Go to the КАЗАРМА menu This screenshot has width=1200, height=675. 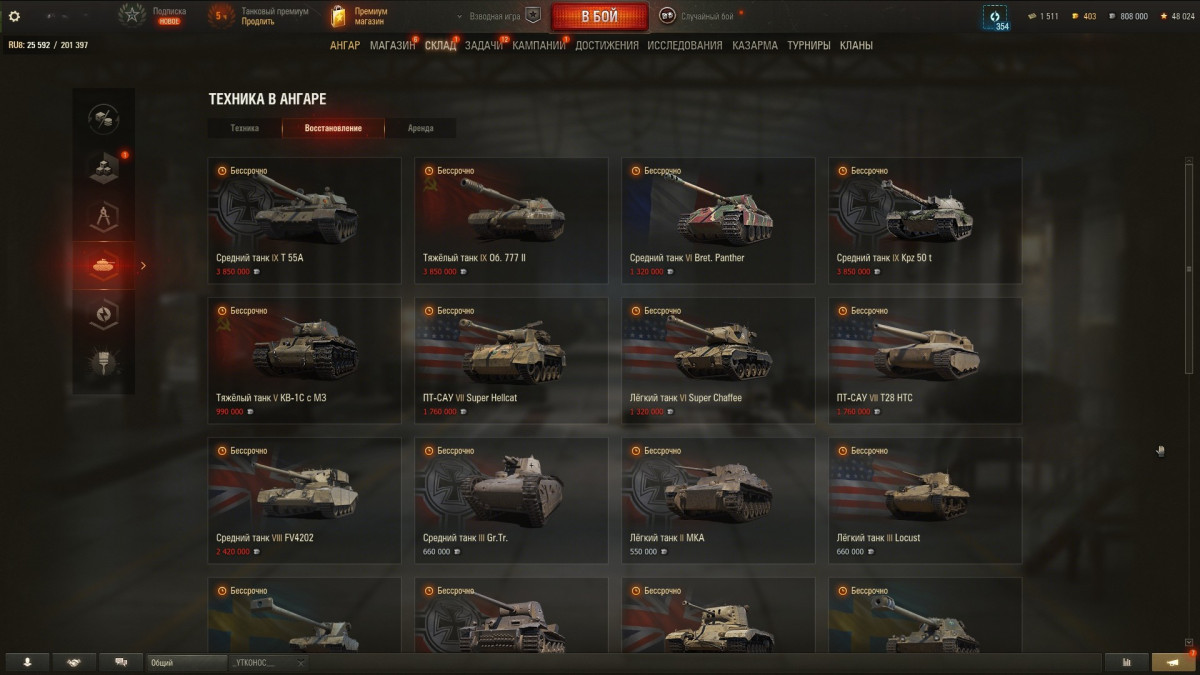tap(755, 45)
